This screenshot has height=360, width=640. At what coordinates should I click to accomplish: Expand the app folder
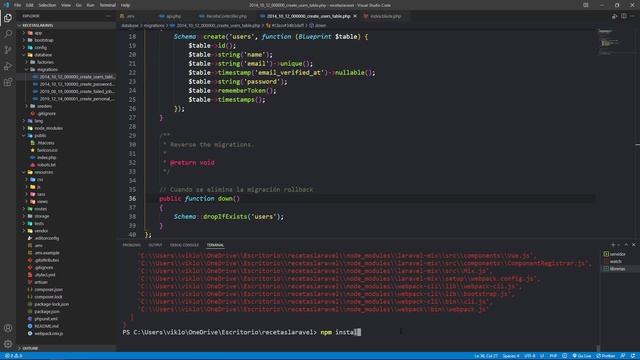click(38, 33)
